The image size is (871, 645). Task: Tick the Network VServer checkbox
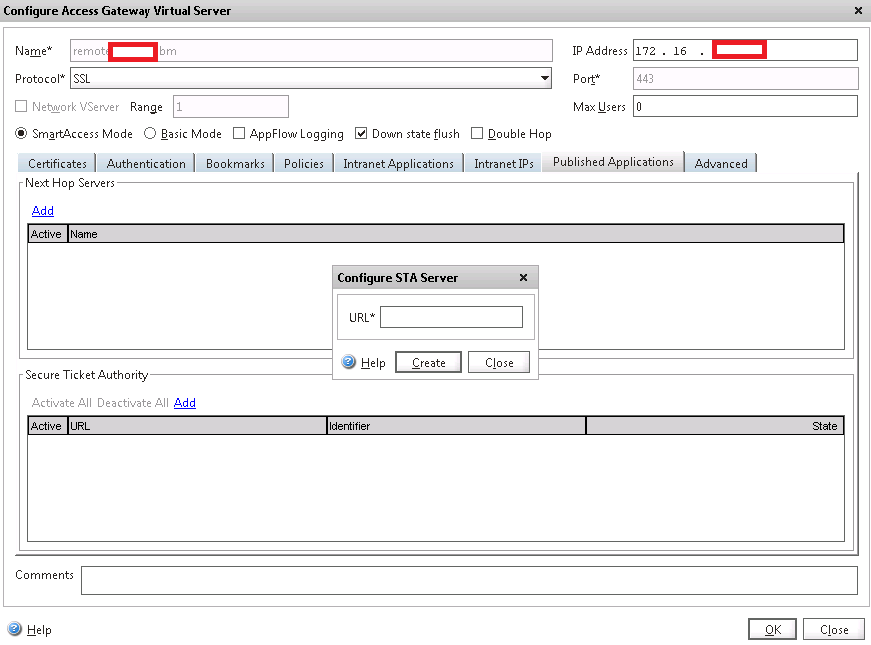[21, 106]
